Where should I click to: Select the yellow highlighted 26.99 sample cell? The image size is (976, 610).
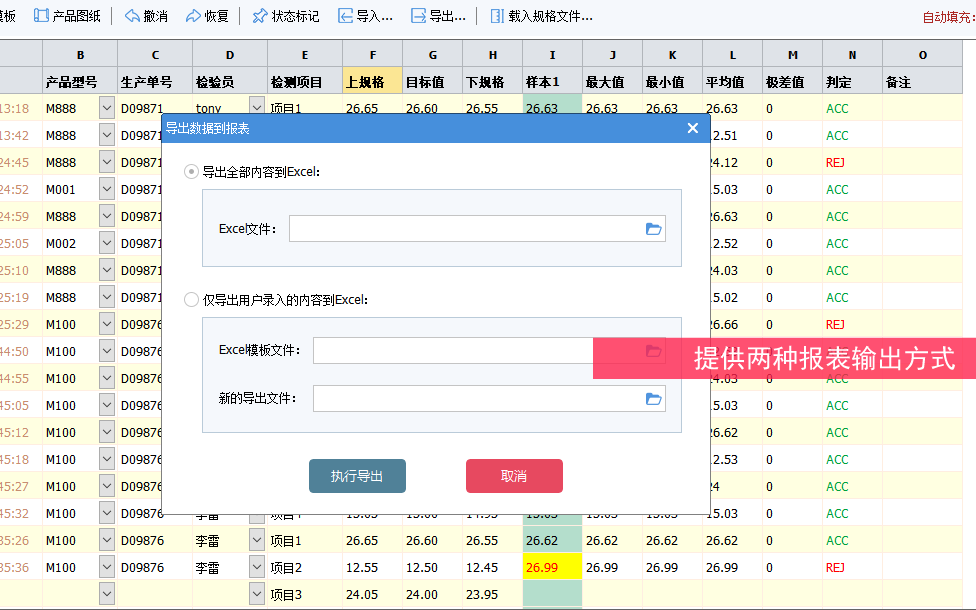[552, 567]
